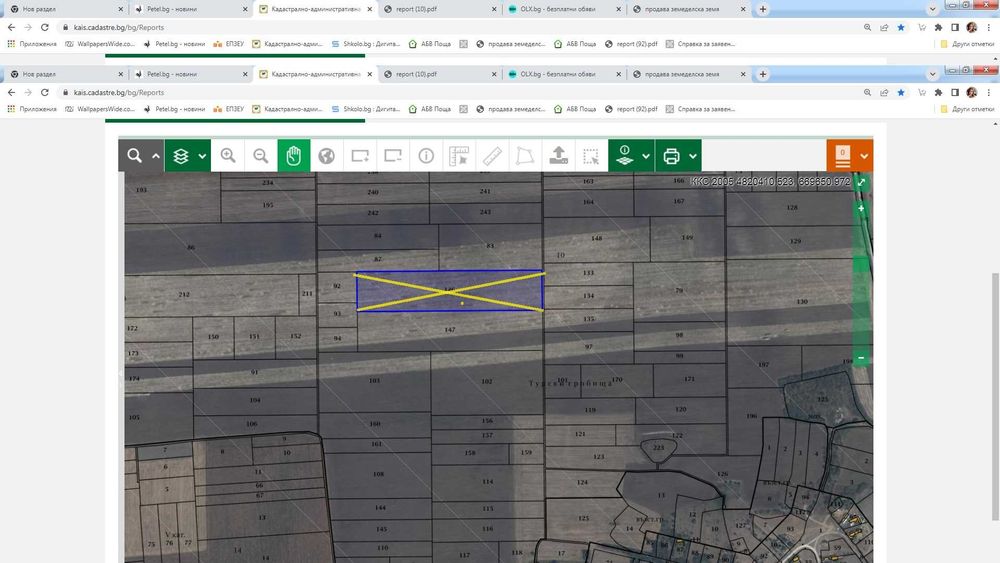
Task: Open the map search magnifier tool
Action: coord(134,156)
